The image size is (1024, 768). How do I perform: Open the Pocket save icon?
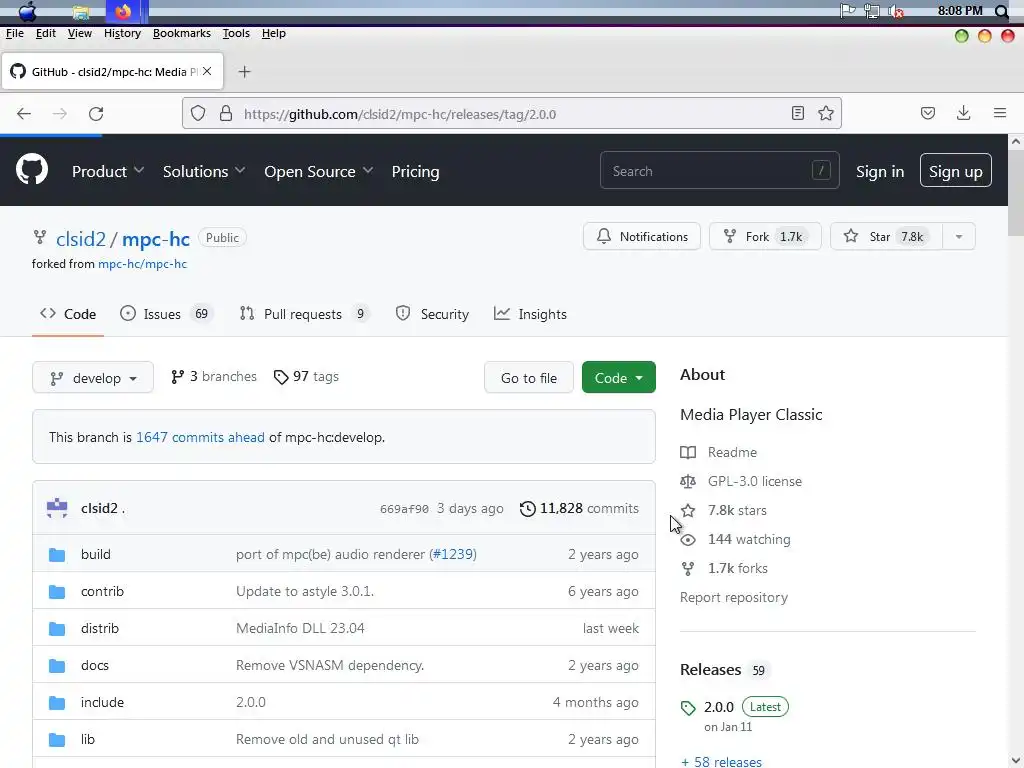(x=927, y=114)
